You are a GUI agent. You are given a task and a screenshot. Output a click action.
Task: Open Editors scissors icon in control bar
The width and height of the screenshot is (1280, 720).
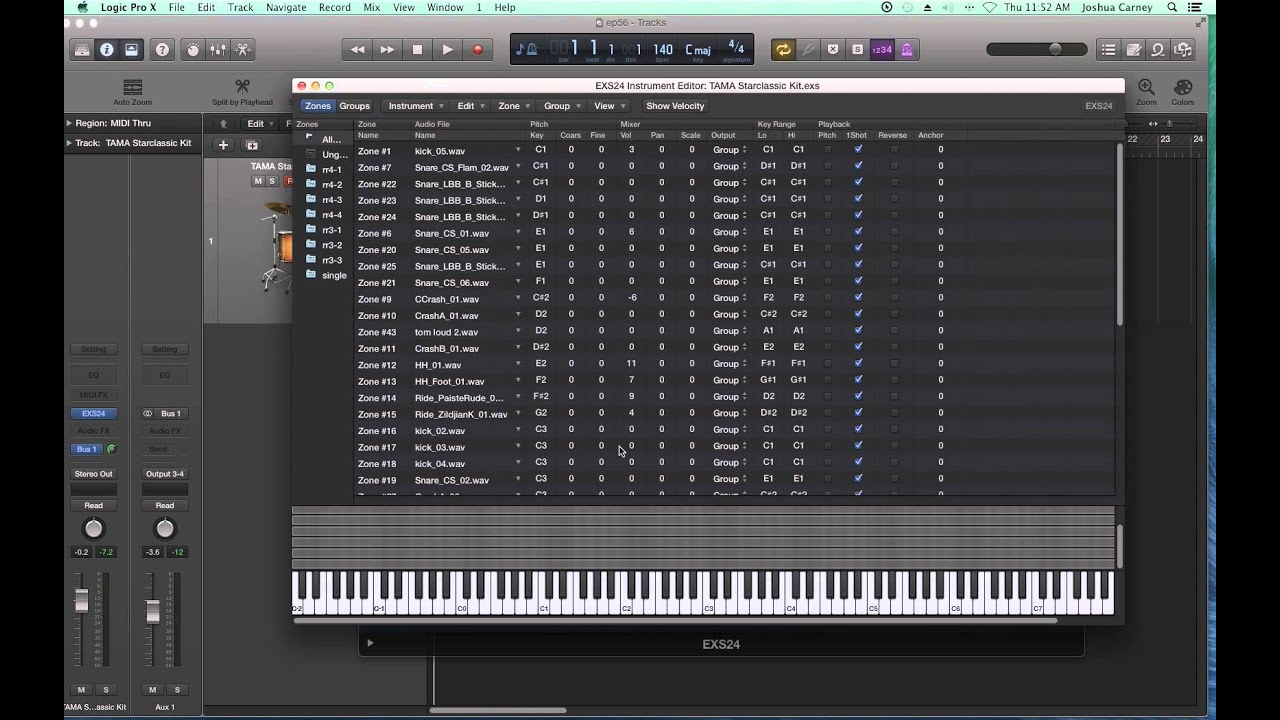[242, 49]
